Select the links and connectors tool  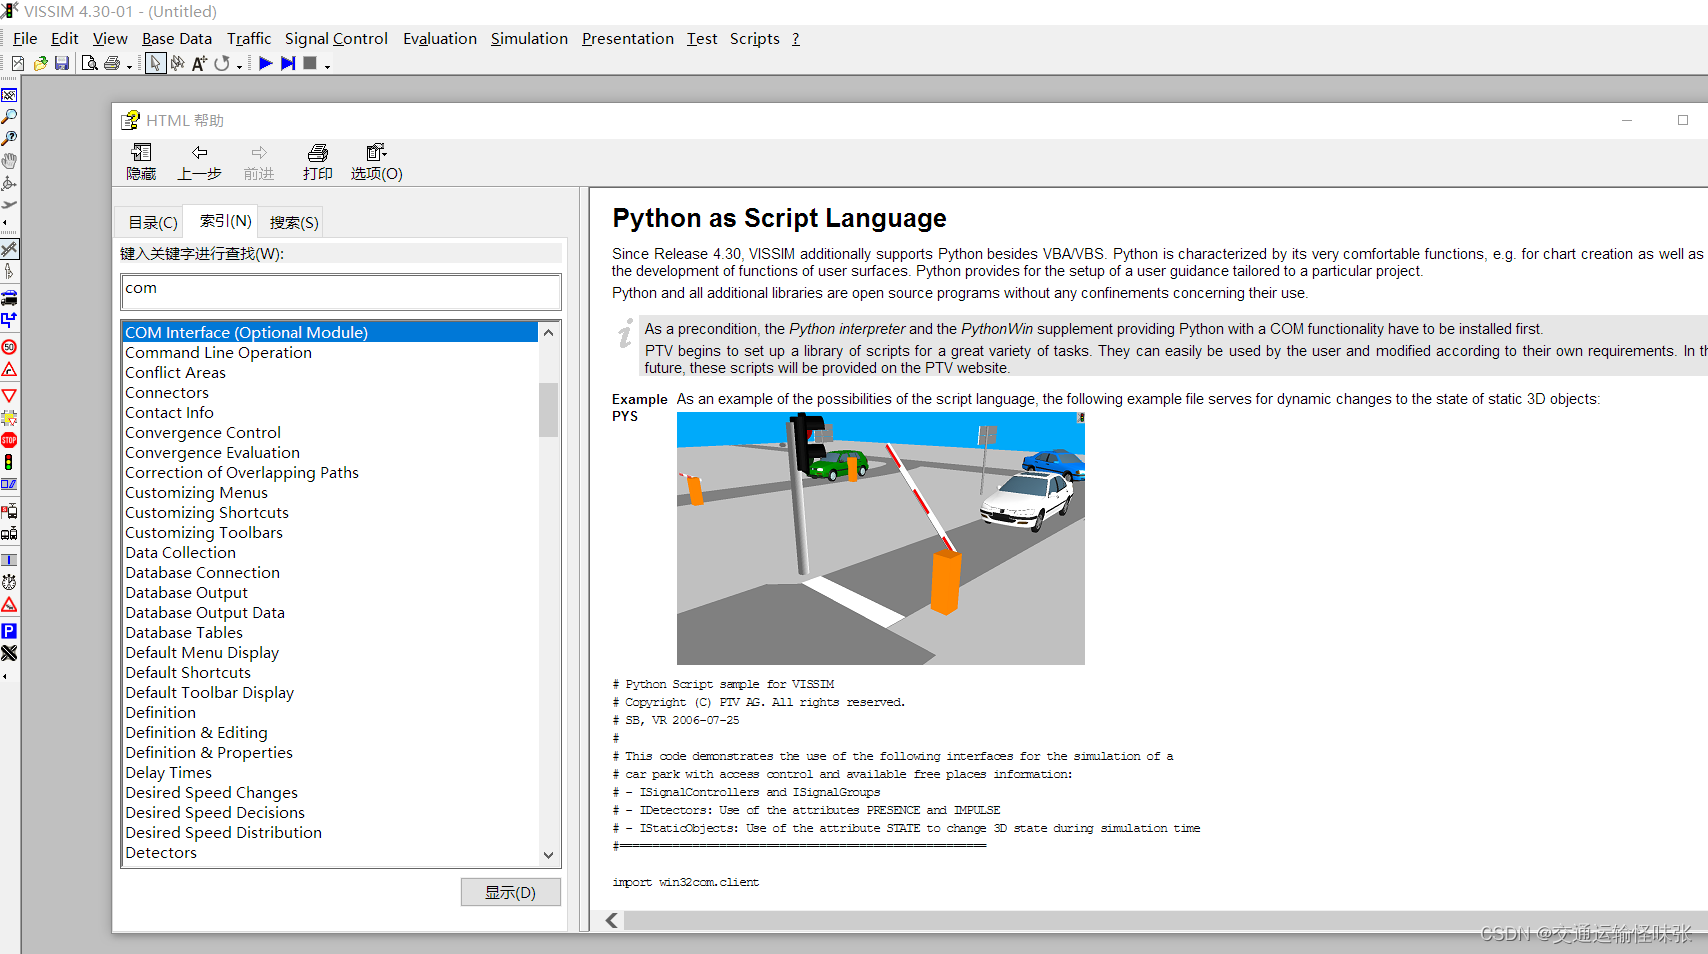(x=9, y=248)
